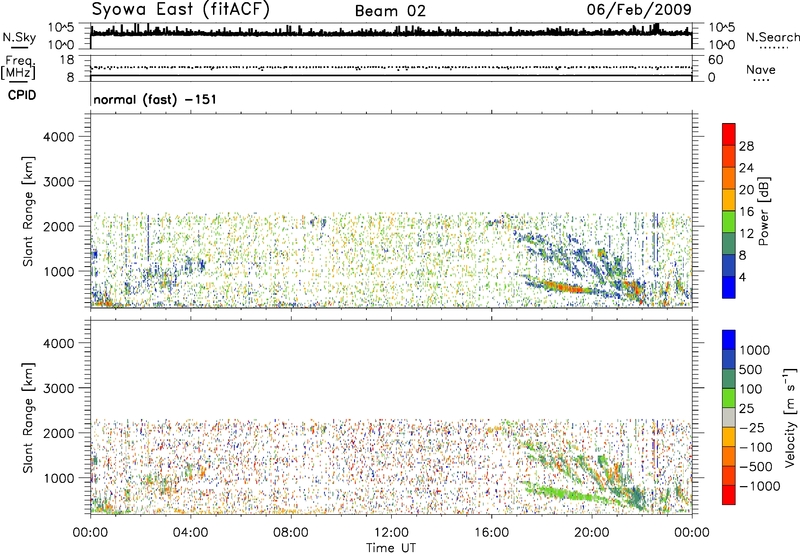Select the "Beam 02" header text

tap(390, 11)
